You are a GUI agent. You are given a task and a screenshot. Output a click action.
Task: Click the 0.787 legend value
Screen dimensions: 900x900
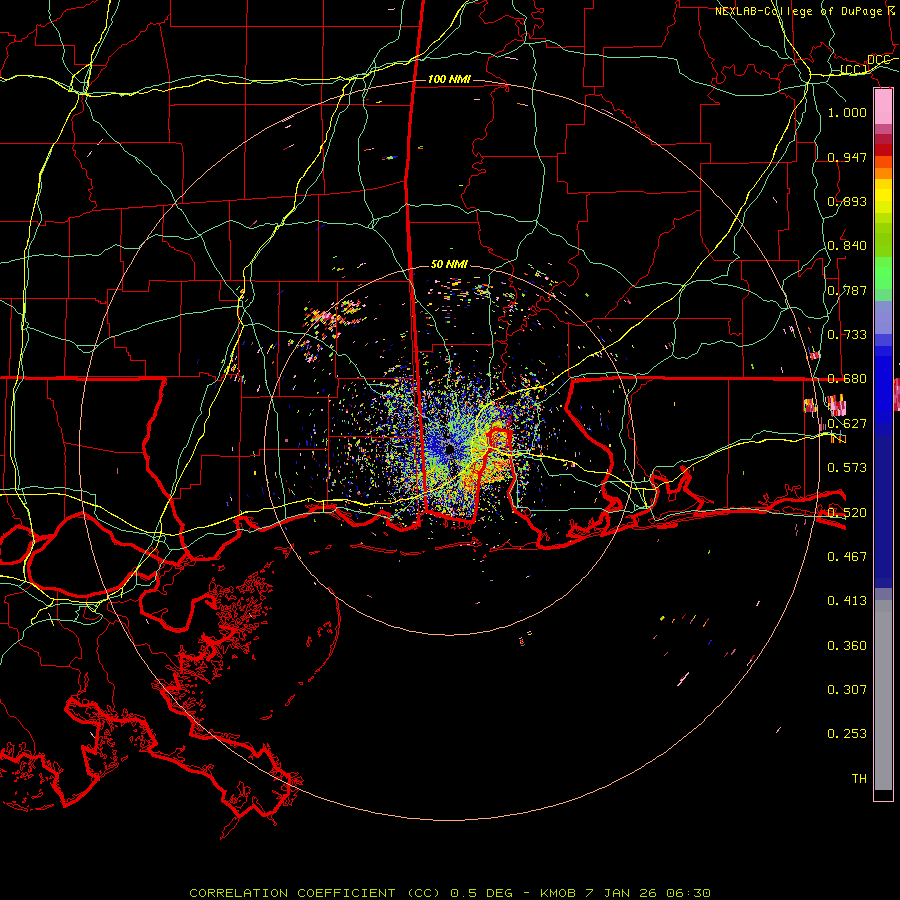[847, 290]
